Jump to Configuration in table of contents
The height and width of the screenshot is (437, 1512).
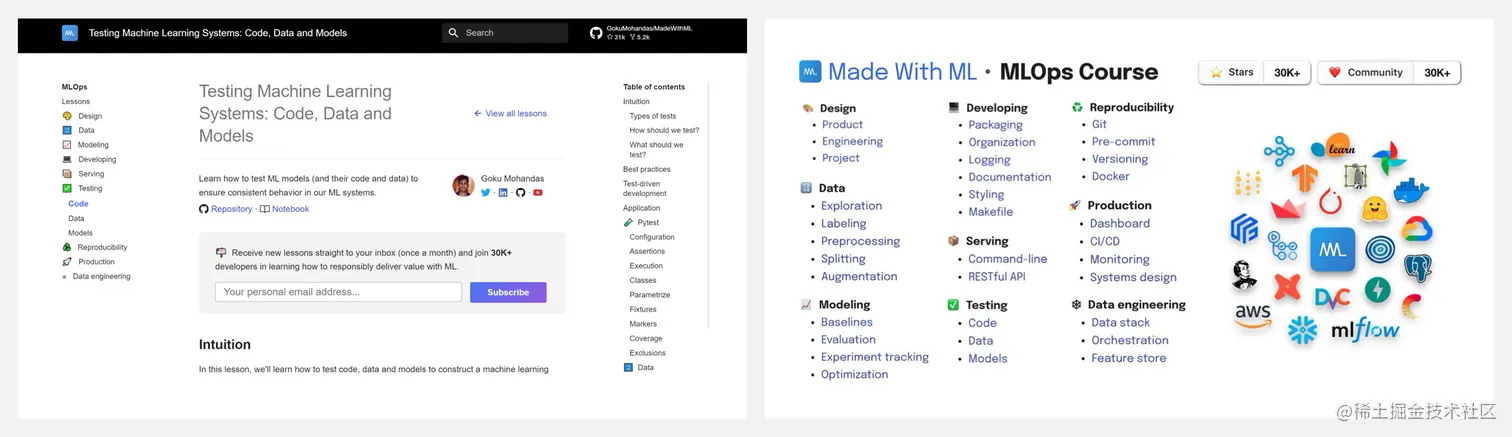(652, 237)
